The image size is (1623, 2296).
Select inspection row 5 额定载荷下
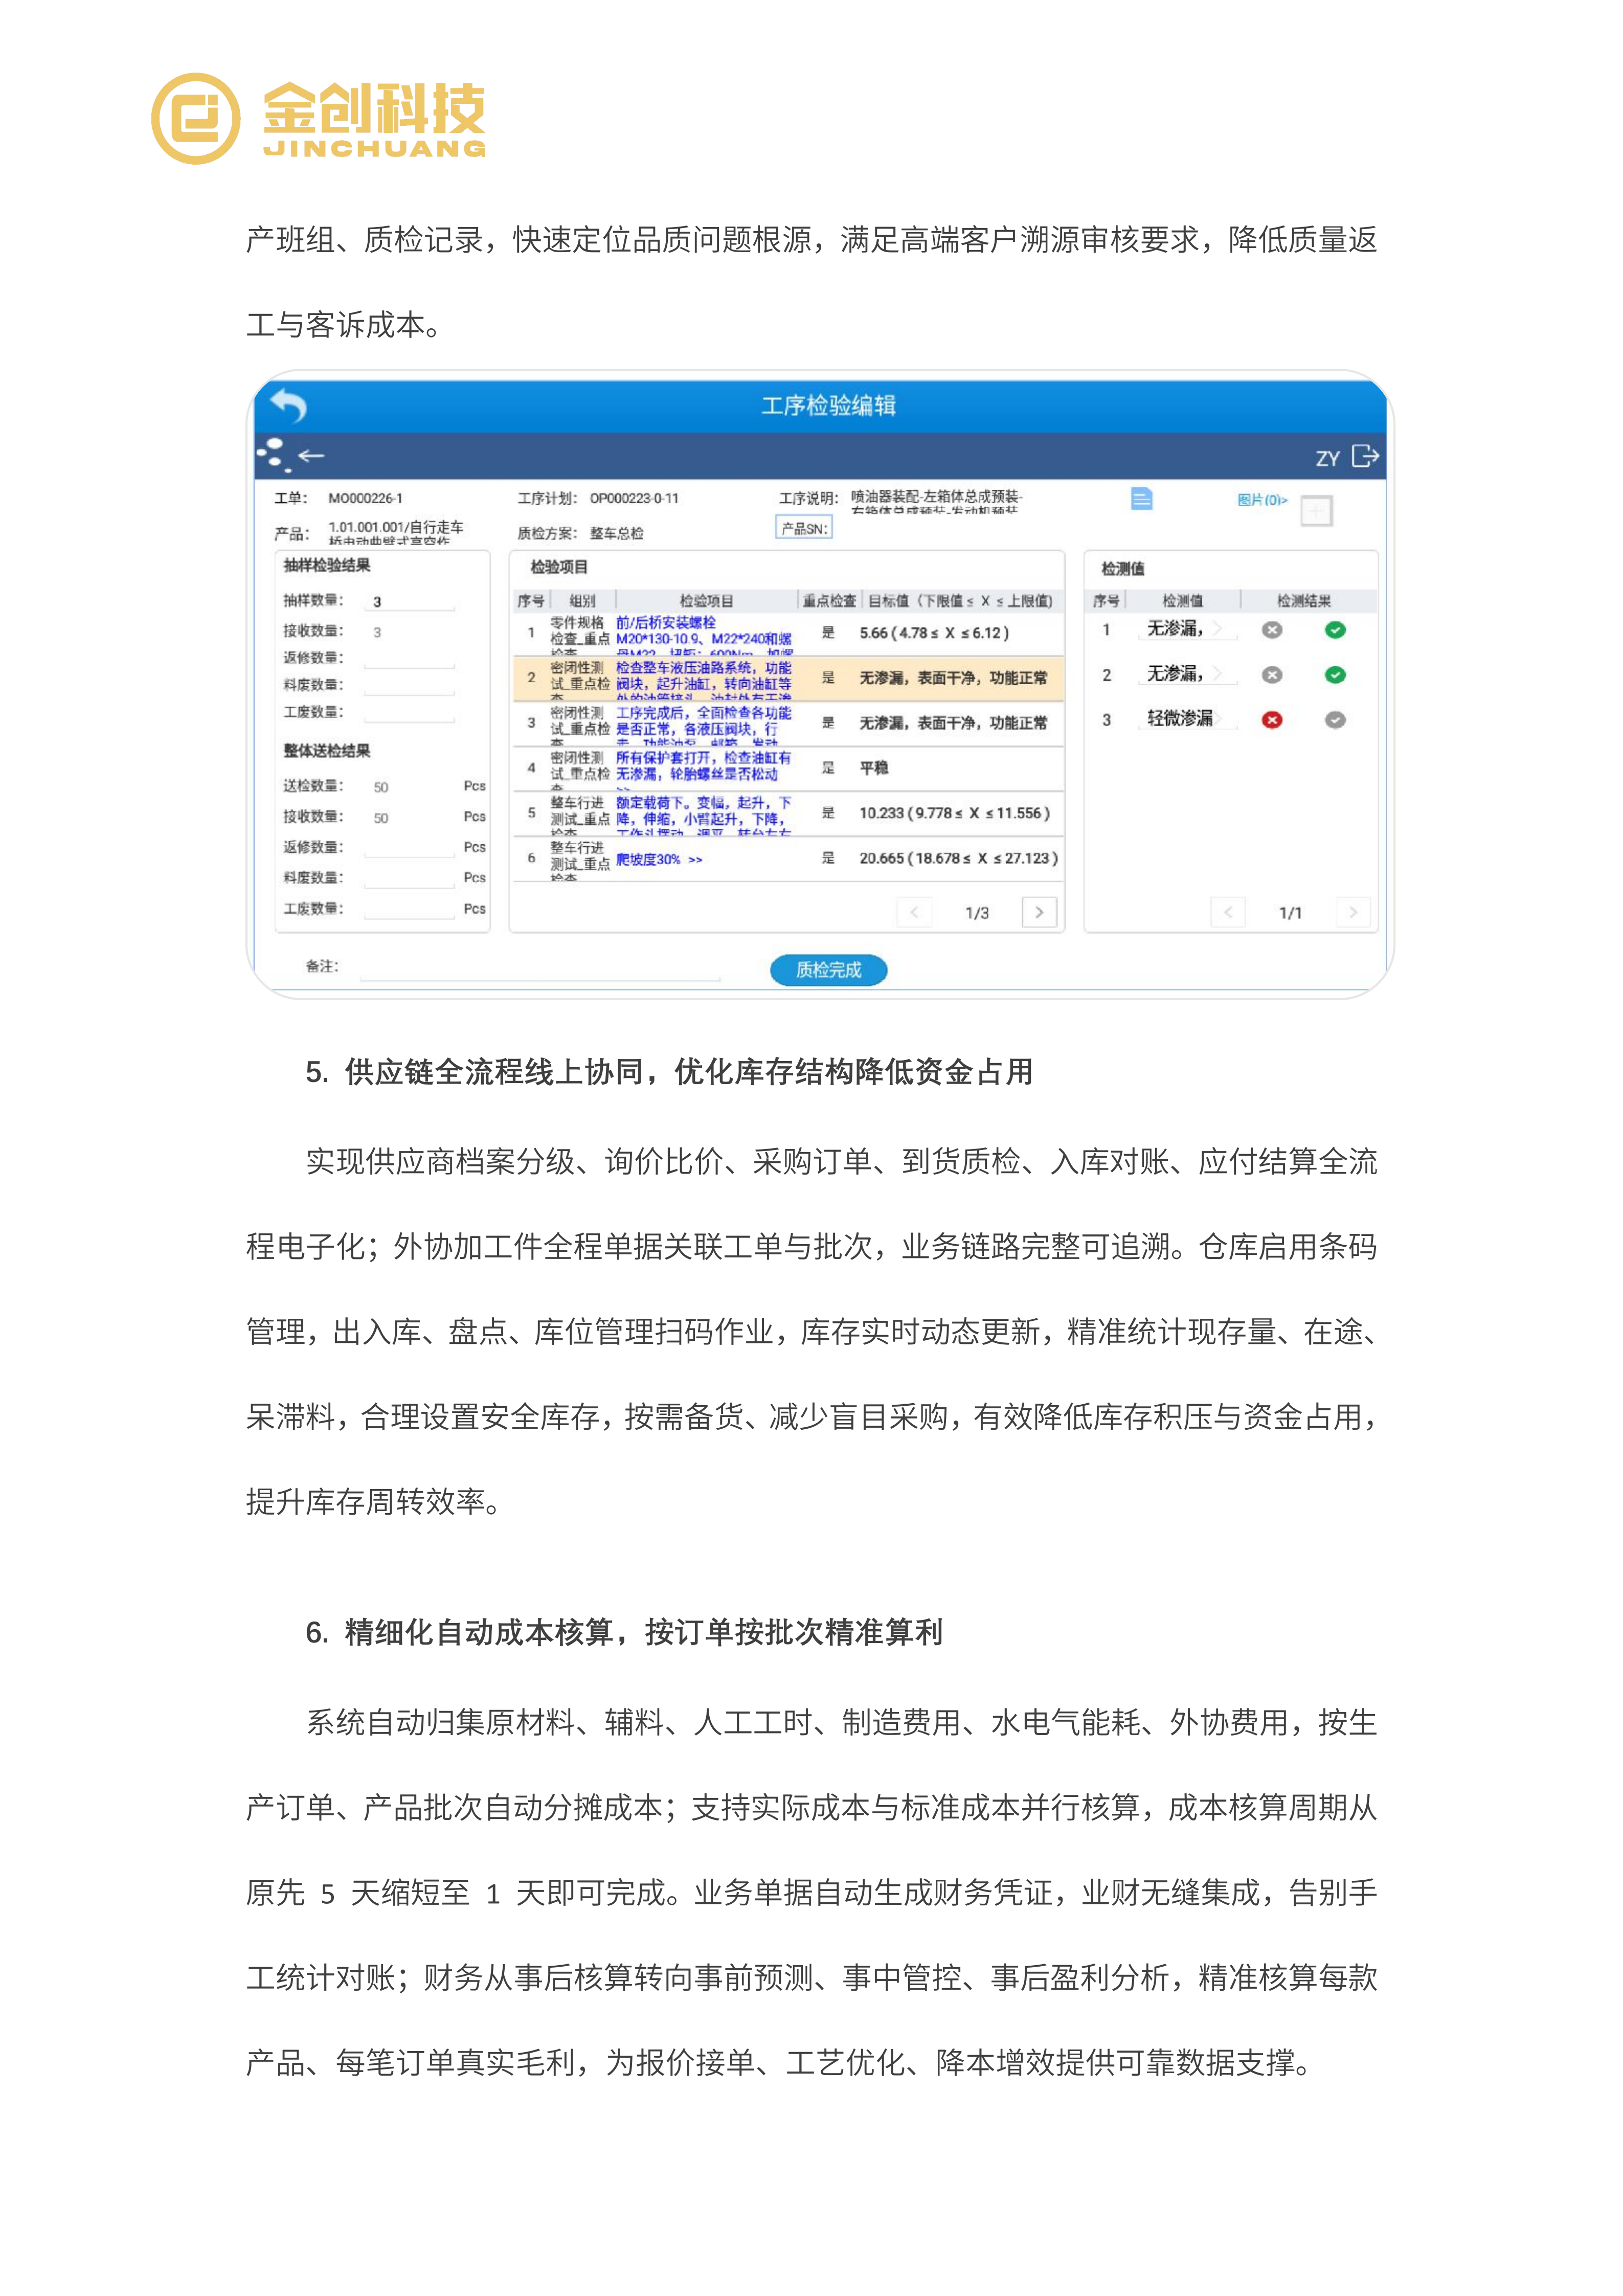point(788,813)
